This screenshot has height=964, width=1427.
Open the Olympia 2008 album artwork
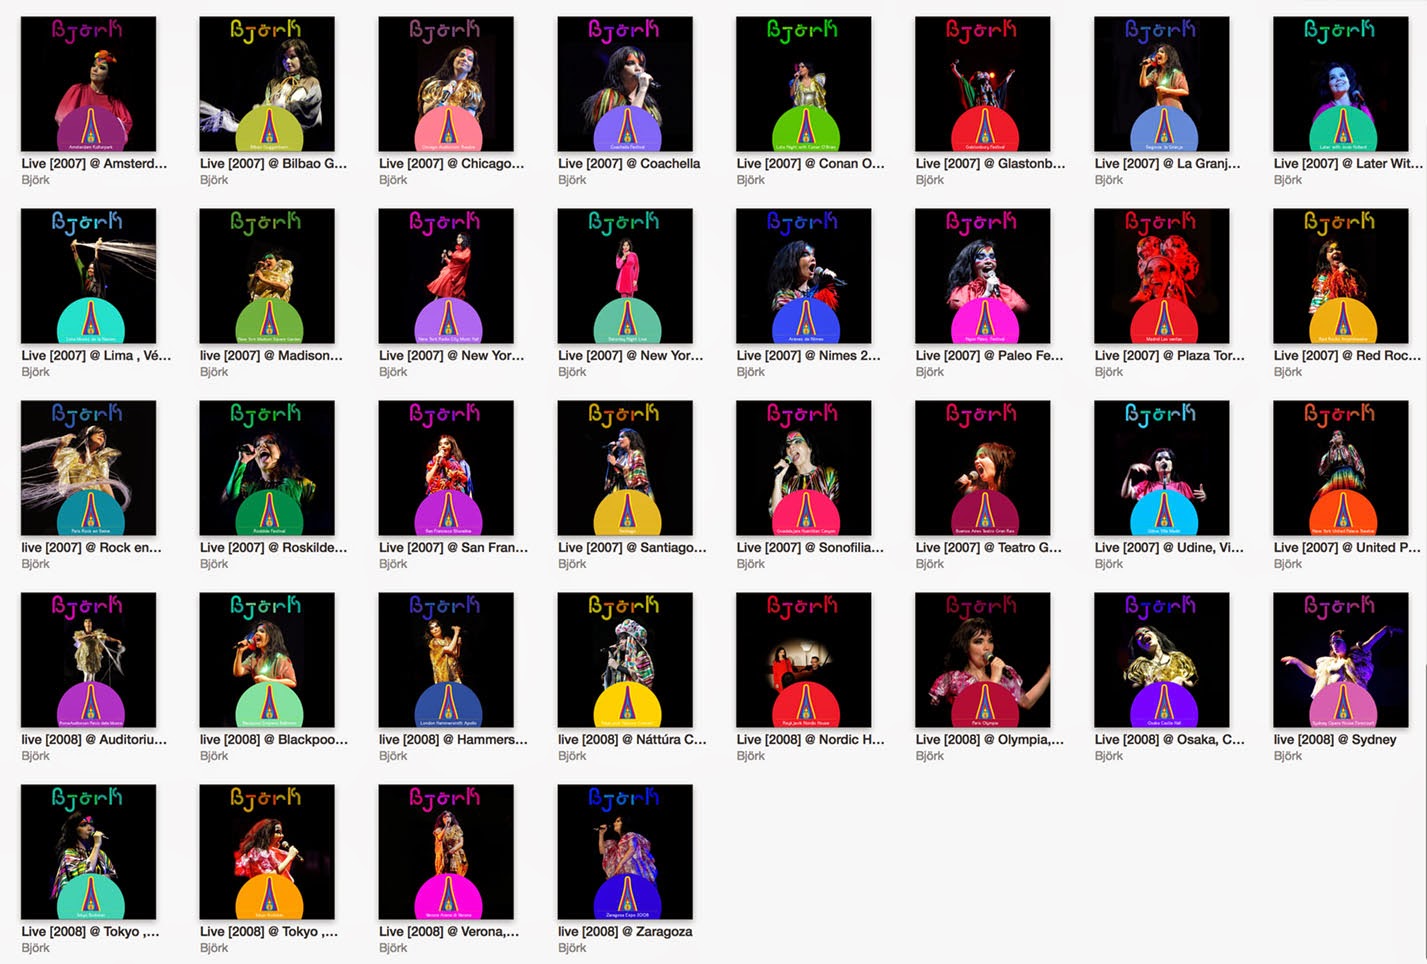pos(983,660)
